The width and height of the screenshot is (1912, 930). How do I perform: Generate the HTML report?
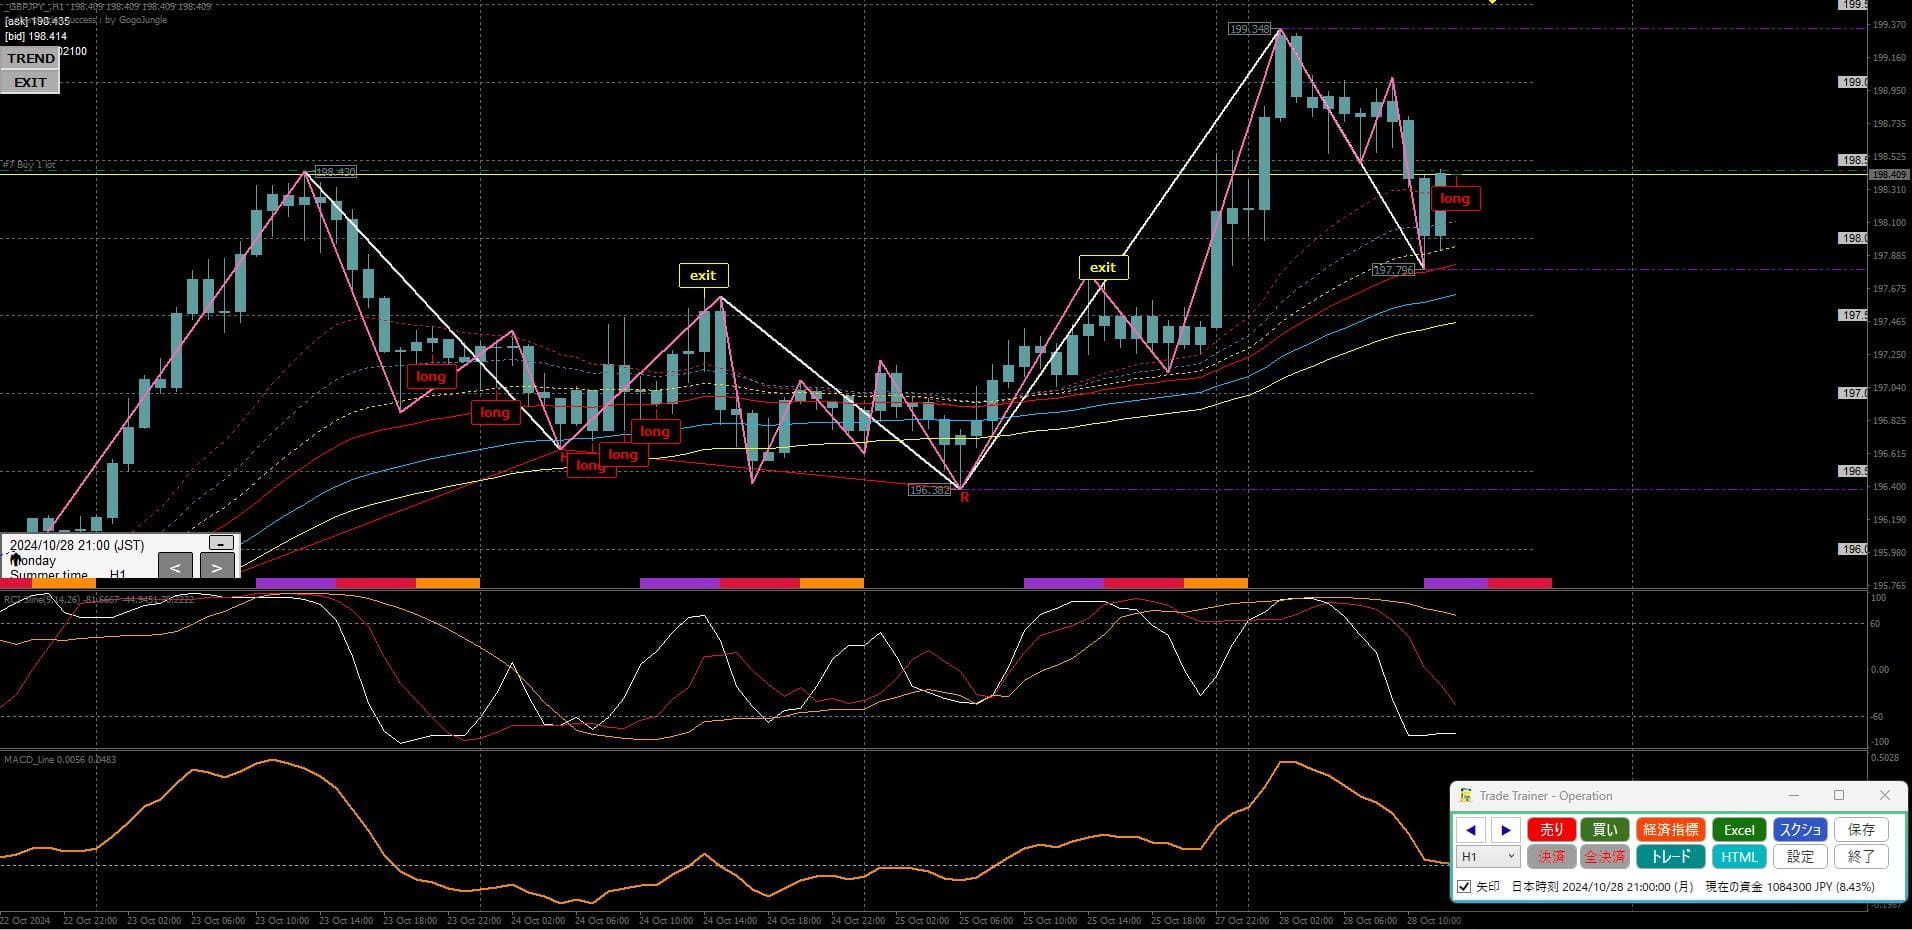click(1739, 857)
